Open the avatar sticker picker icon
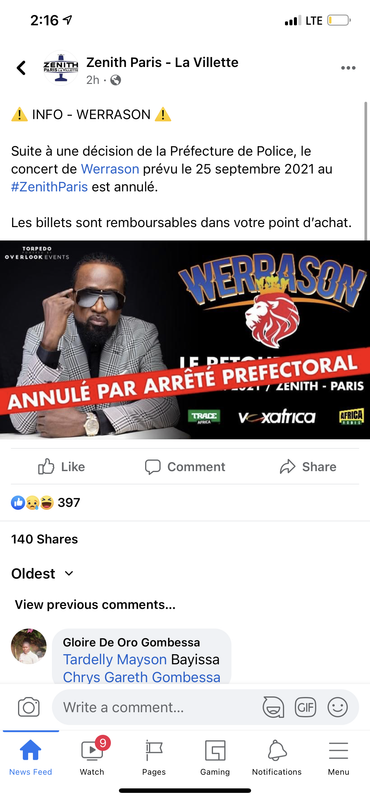The image size is (370, 800). pos(274,708)
